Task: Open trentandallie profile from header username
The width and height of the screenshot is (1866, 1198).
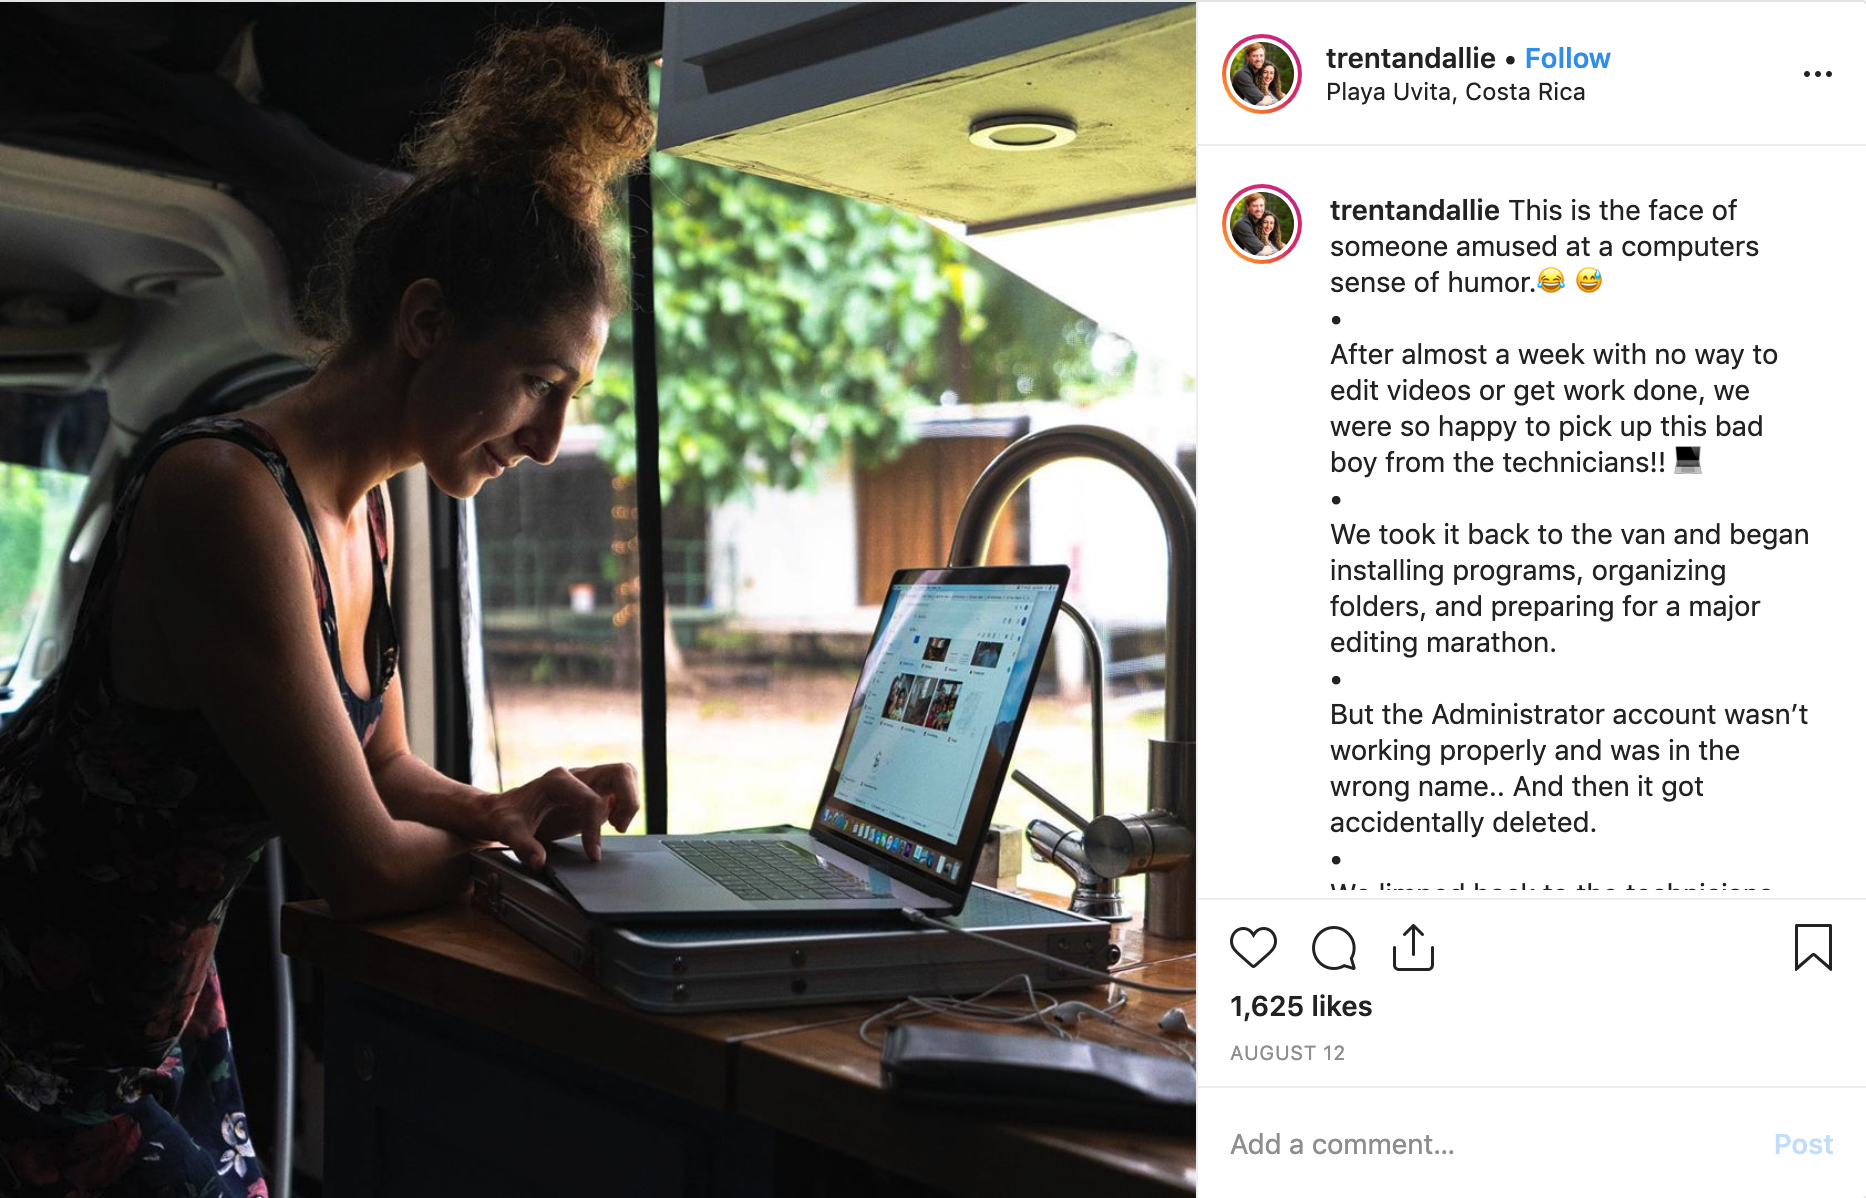Action: (1410, 58)
